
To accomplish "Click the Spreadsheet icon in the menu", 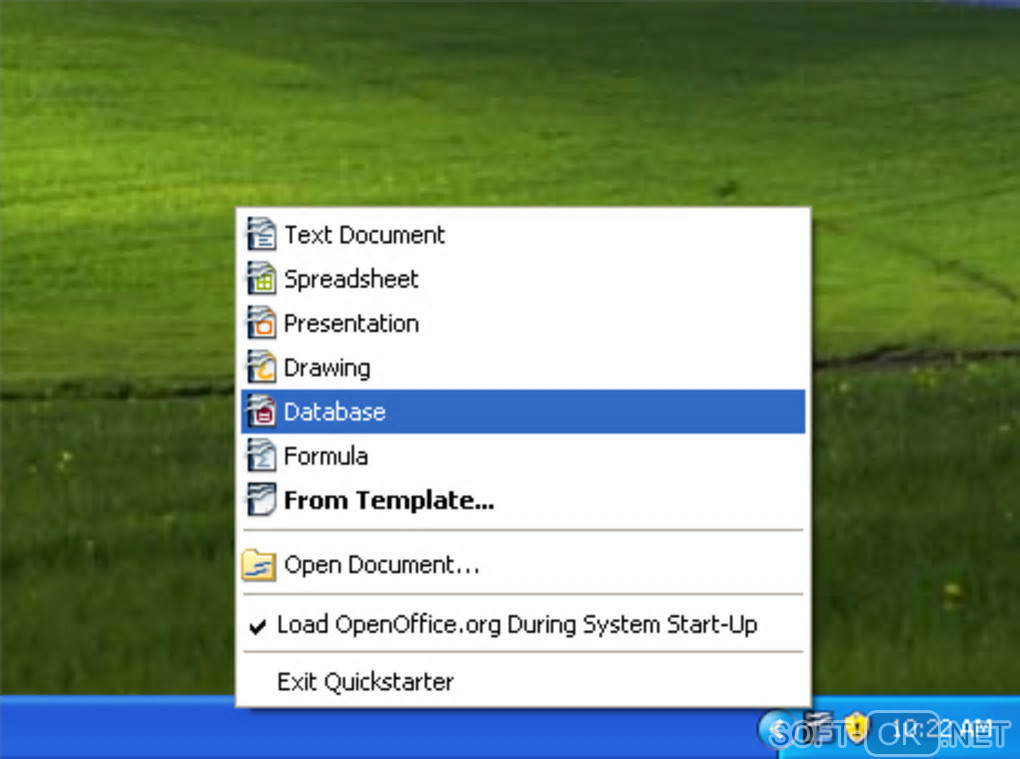I will [262, 279].
